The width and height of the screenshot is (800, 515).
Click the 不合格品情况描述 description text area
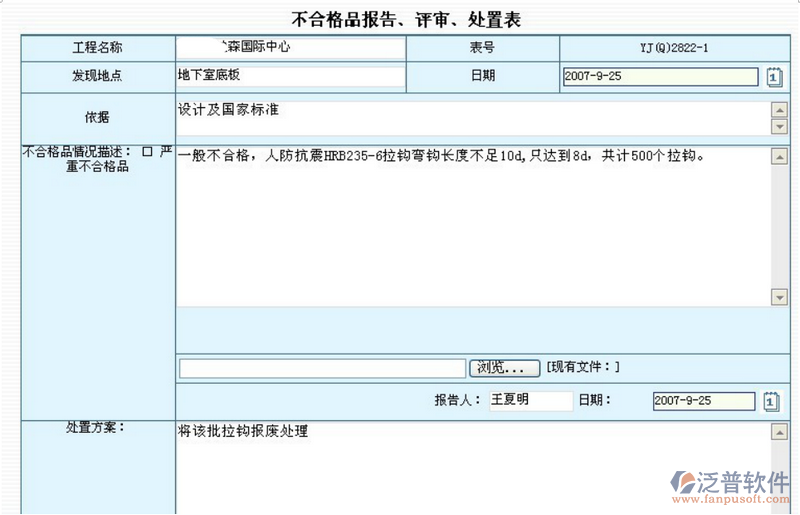473,227
